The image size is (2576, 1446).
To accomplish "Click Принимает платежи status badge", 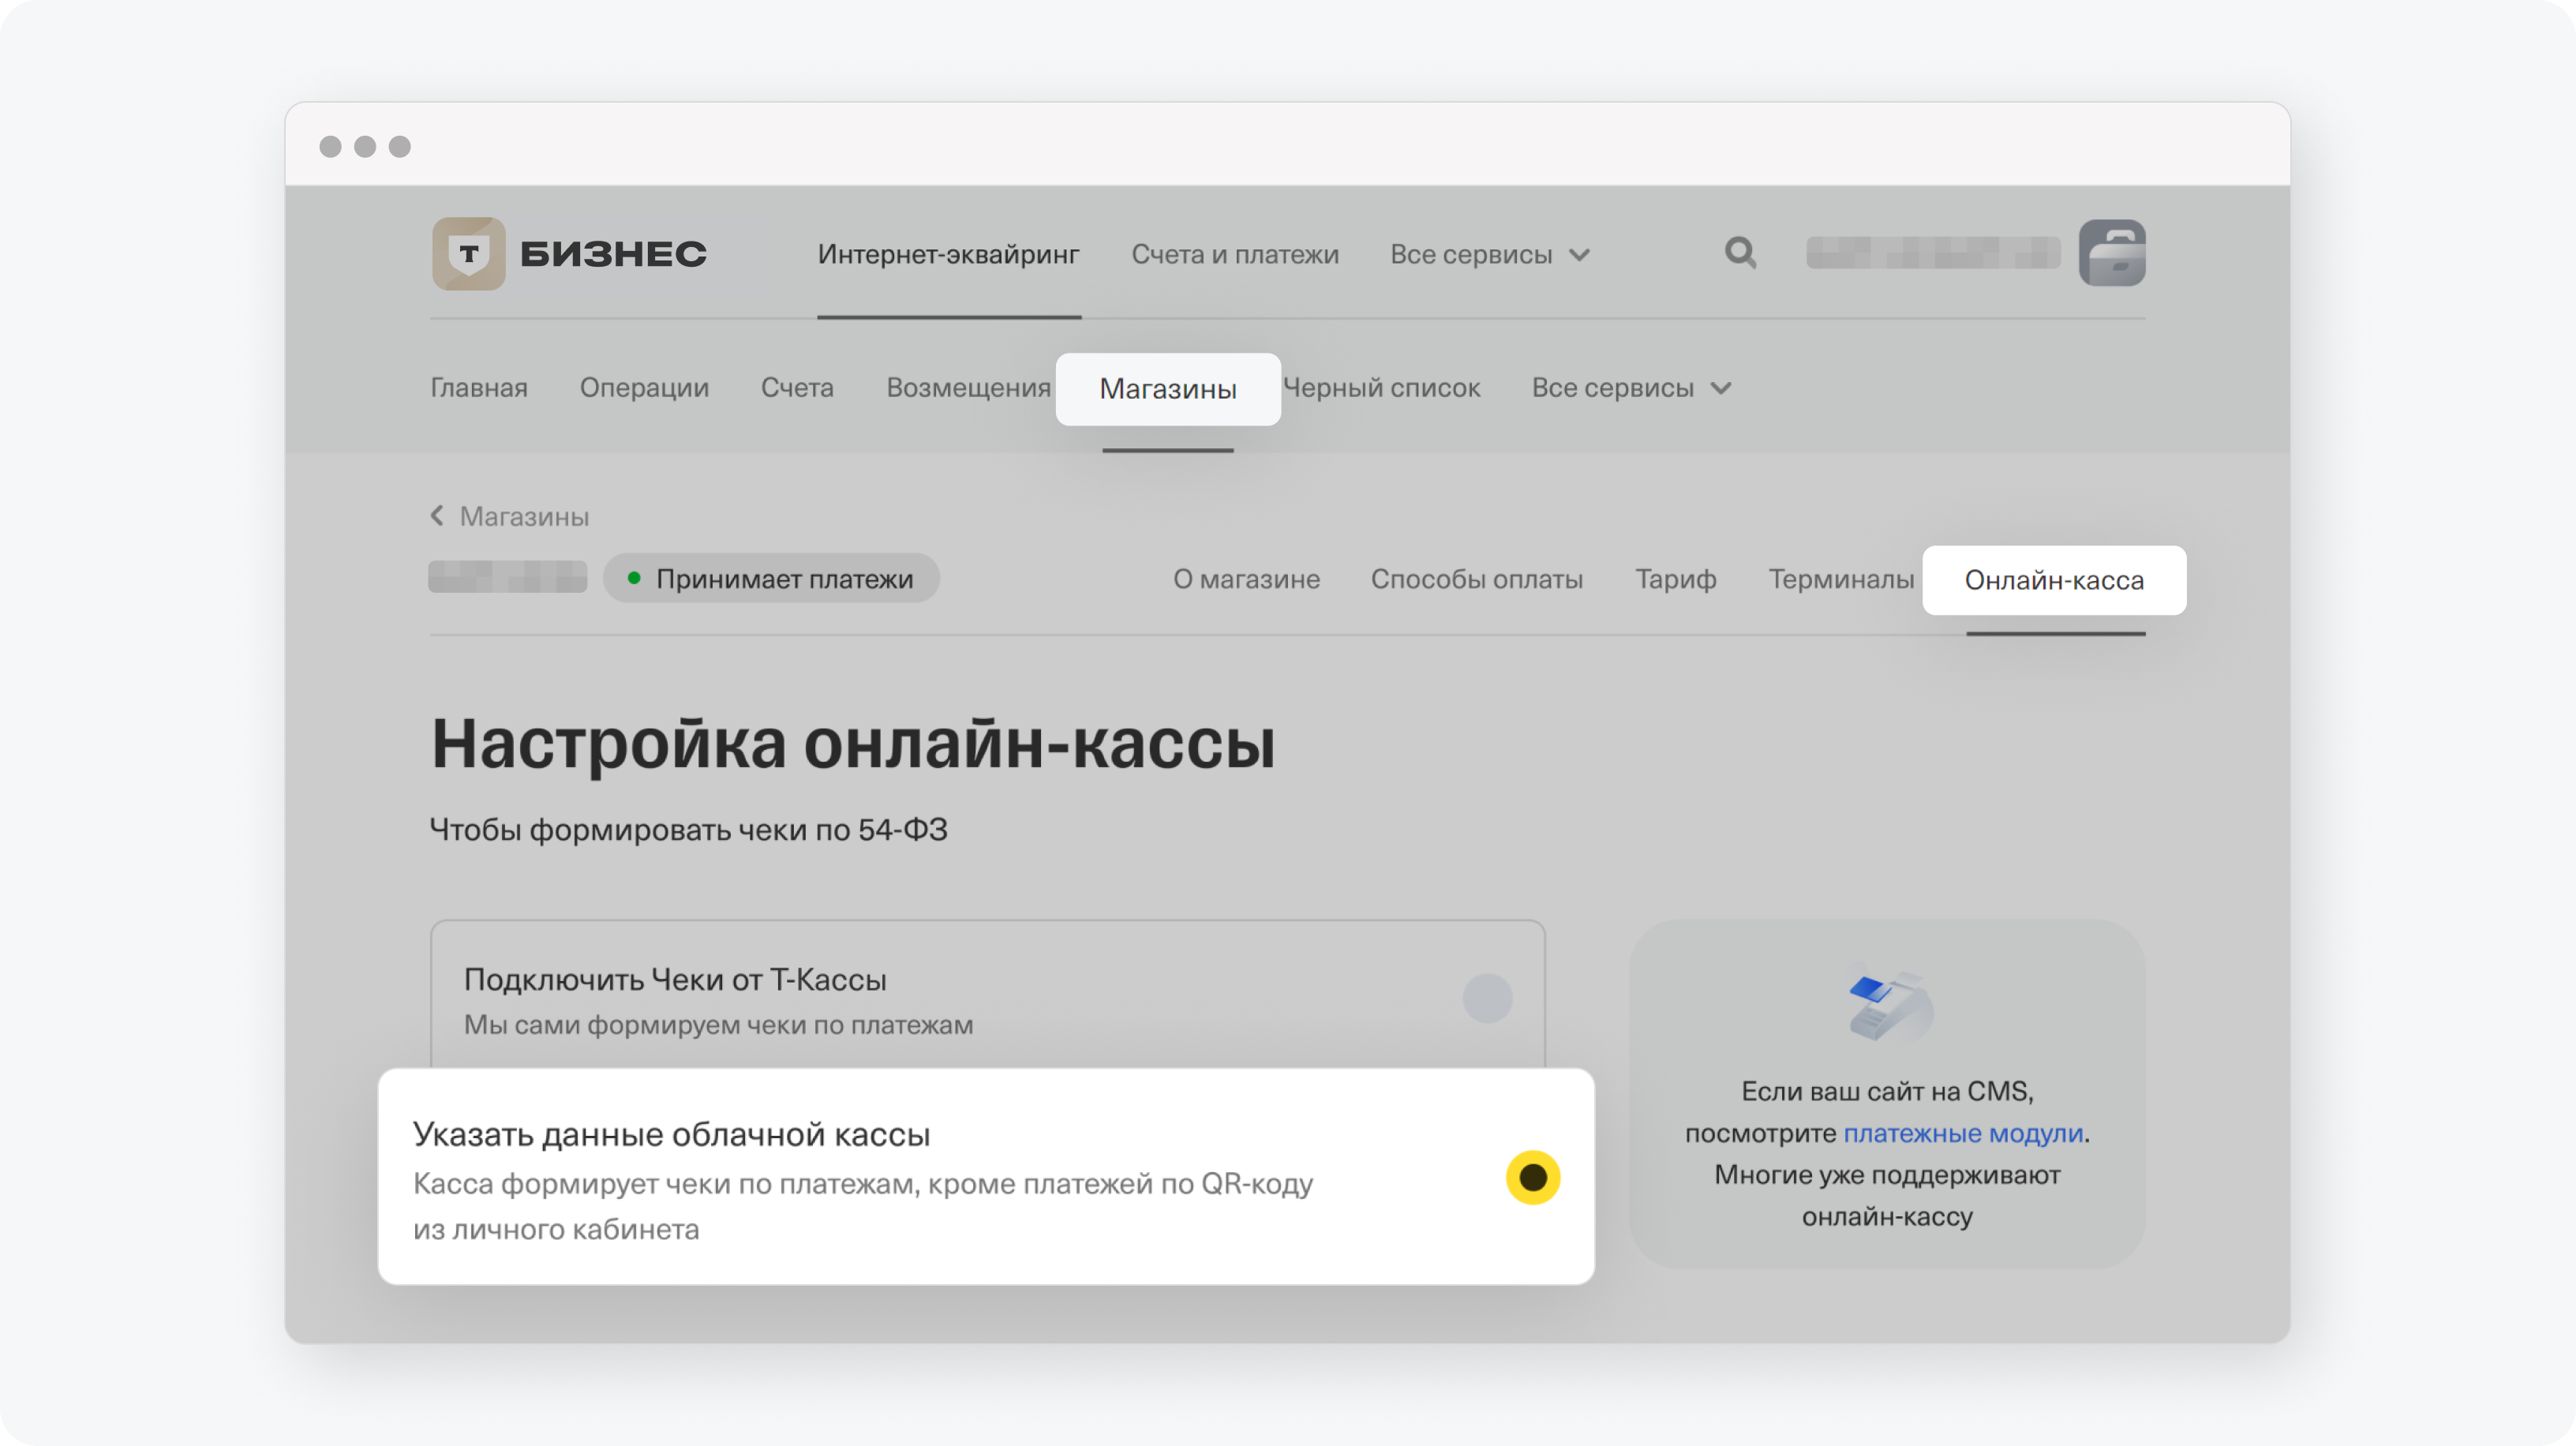I will click(771, 579).
